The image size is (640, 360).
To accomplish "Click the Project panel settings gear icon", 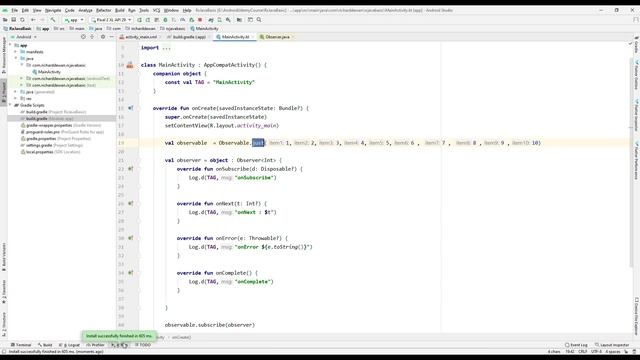I will 103,37.
